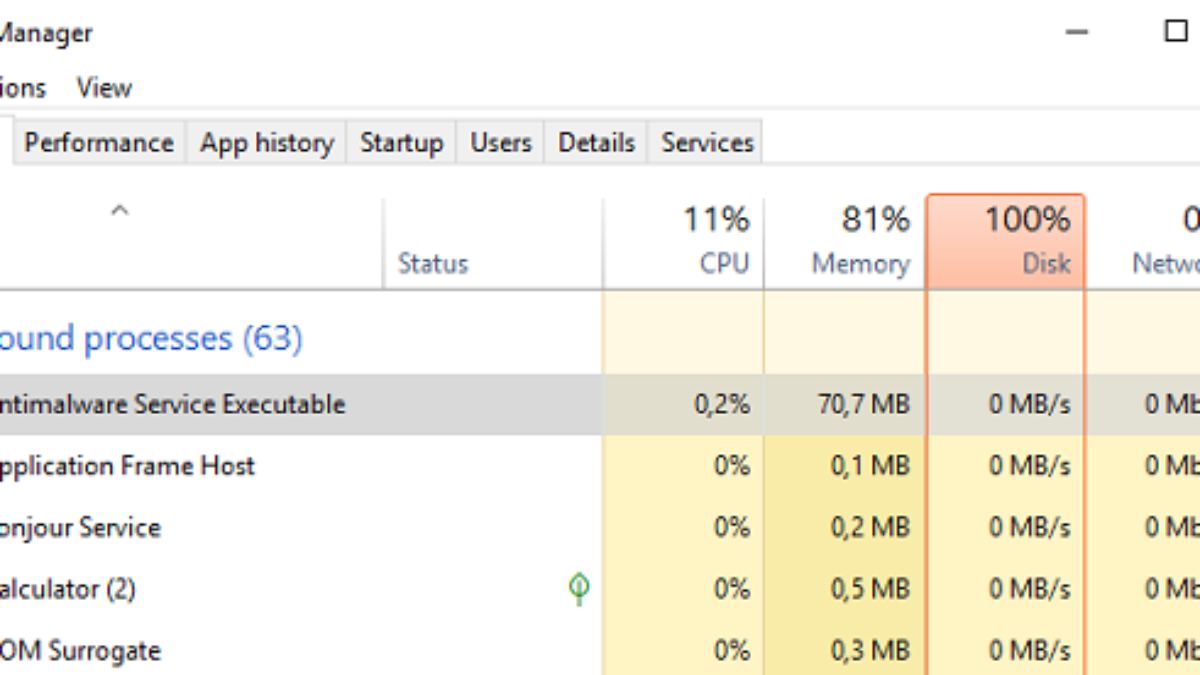Select the Application Frame Host process
The width and height of the screenshot is (1200, 675).
127,466
